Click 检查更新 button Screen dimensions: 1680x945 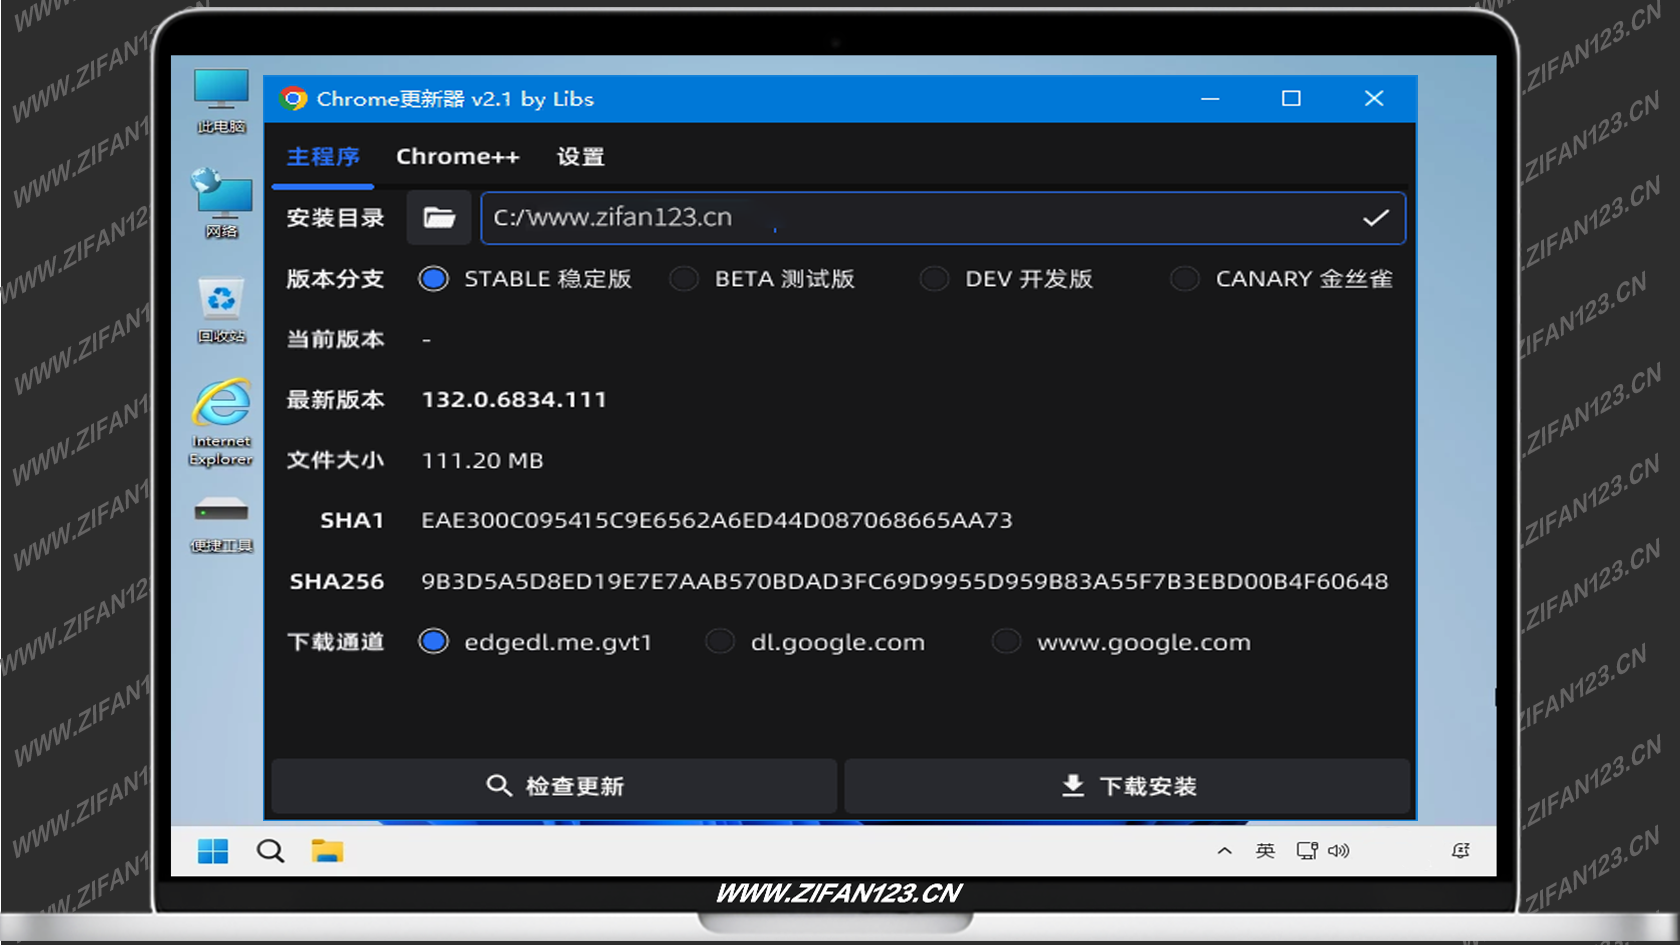tap(554, 786)
